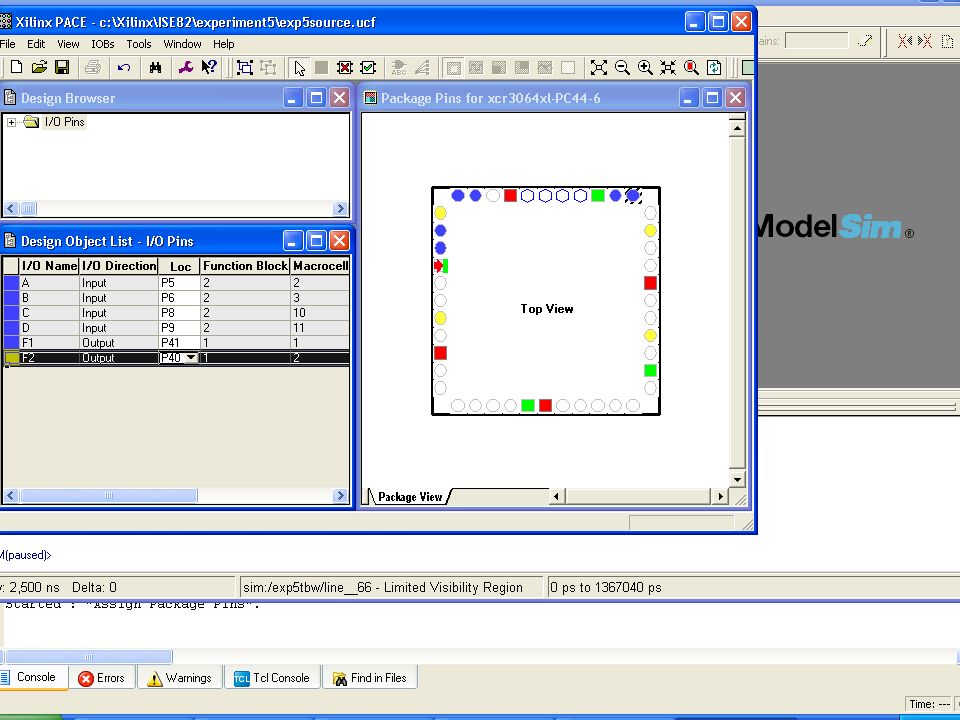Screen dimensions: 960x720
Task: Click the Design Browser left scroll arrow
Action: point(10,209)
